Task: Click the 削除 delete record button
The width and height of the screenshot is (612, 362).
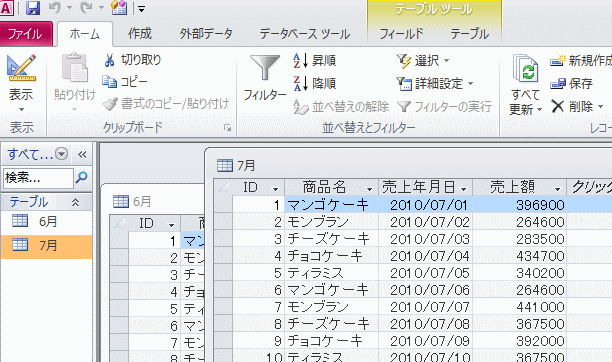Action: click(x=572, y=106)
